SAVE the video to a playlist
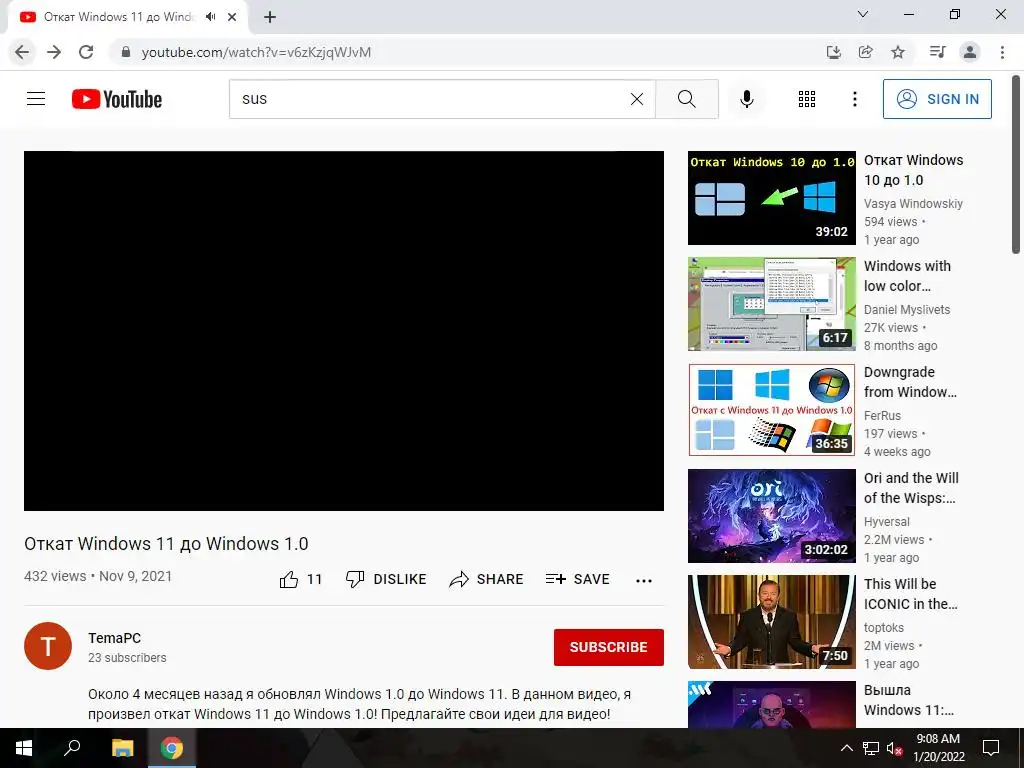This screenshot has height=768, width=1024. coord(577,579)
